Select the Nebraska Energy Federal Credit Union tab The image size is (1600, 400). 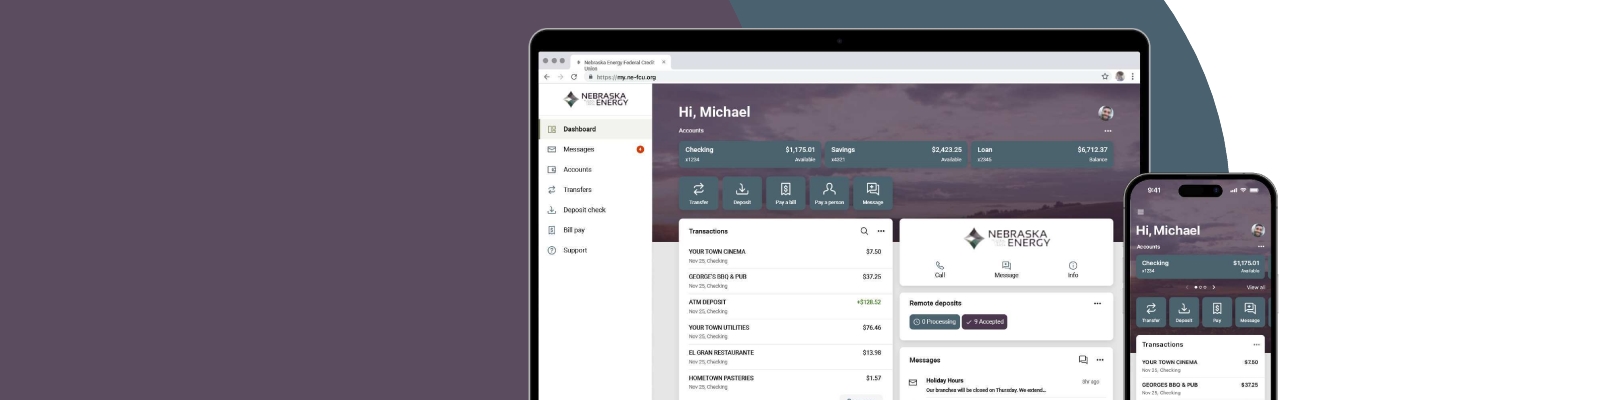pyautogui.click(x=620, y=63)
